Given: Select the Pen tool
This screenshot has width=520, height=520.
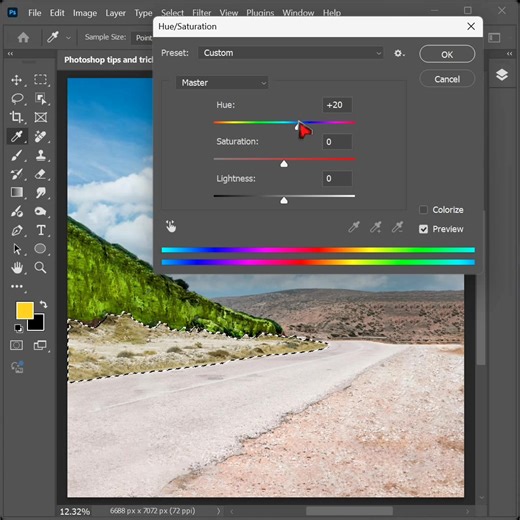Looking at the screenshot, I should pyautogui.click(x=17, y=230).
